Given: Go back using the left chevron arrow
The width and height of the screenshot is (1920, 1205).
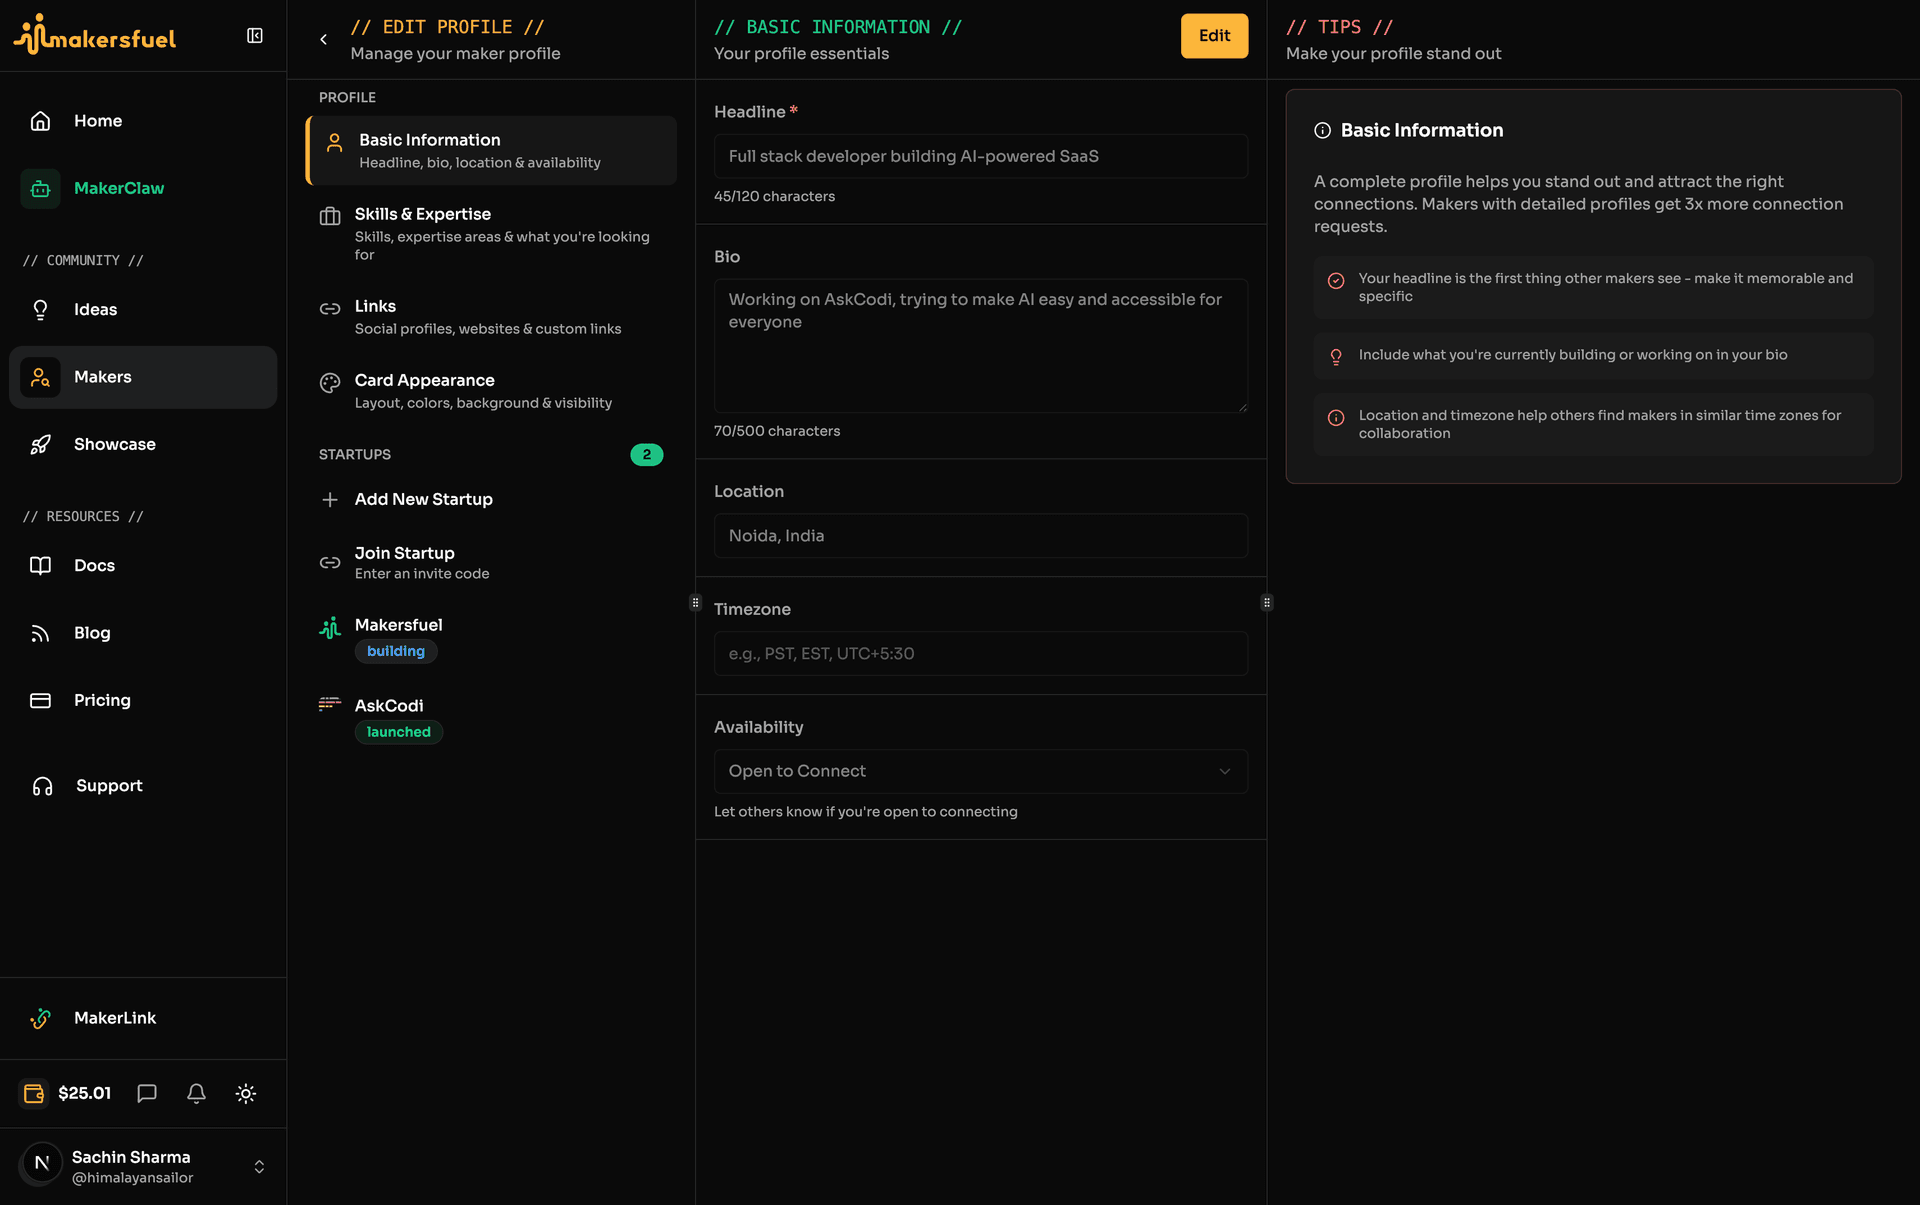Looking at the screenshot, I should 323,39.
